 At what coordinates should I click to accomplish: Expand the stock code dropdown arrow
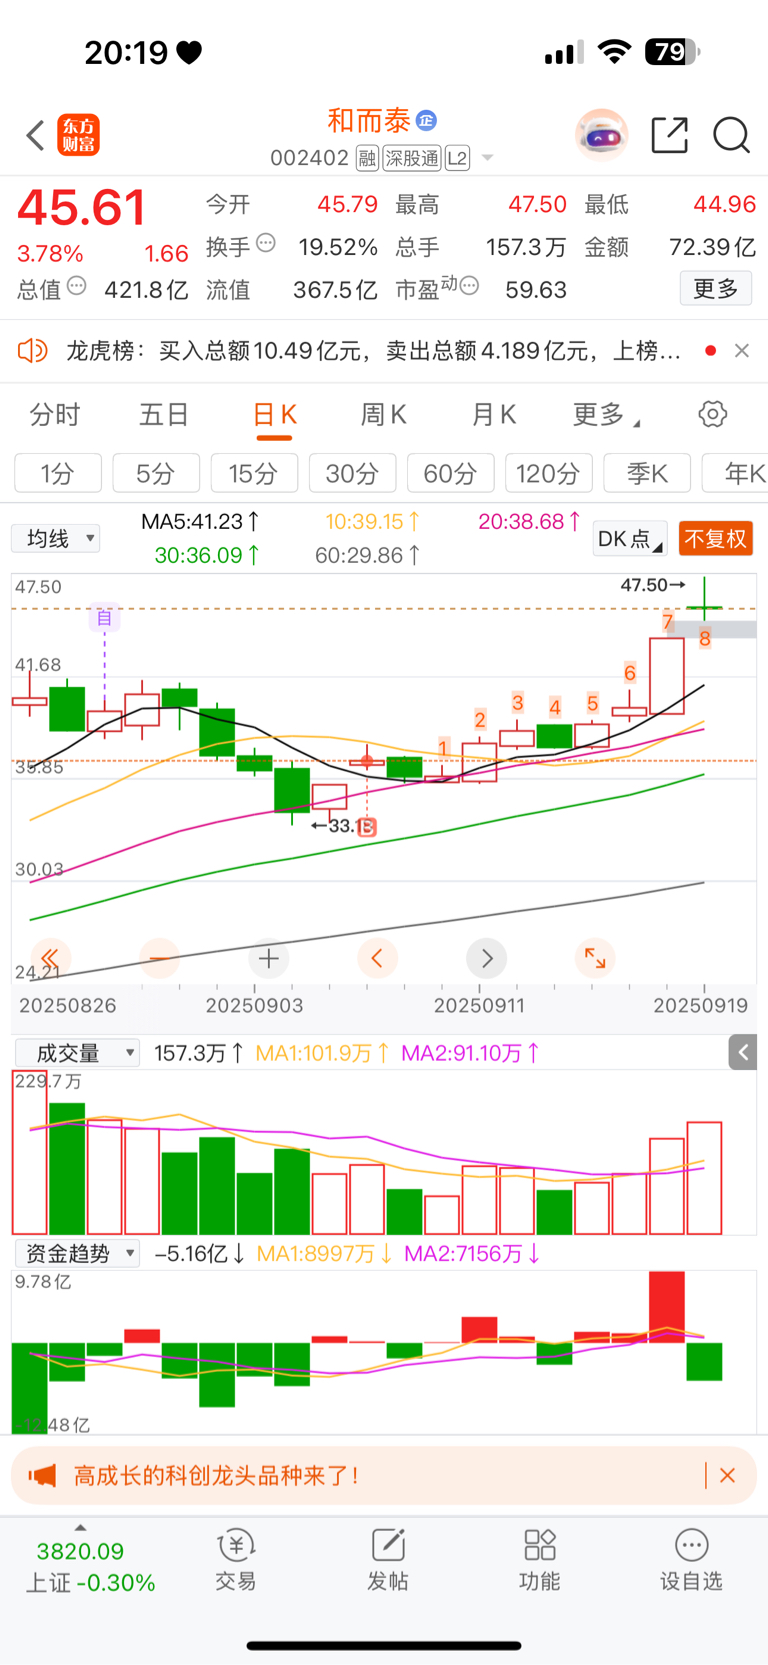click(488, 158)
